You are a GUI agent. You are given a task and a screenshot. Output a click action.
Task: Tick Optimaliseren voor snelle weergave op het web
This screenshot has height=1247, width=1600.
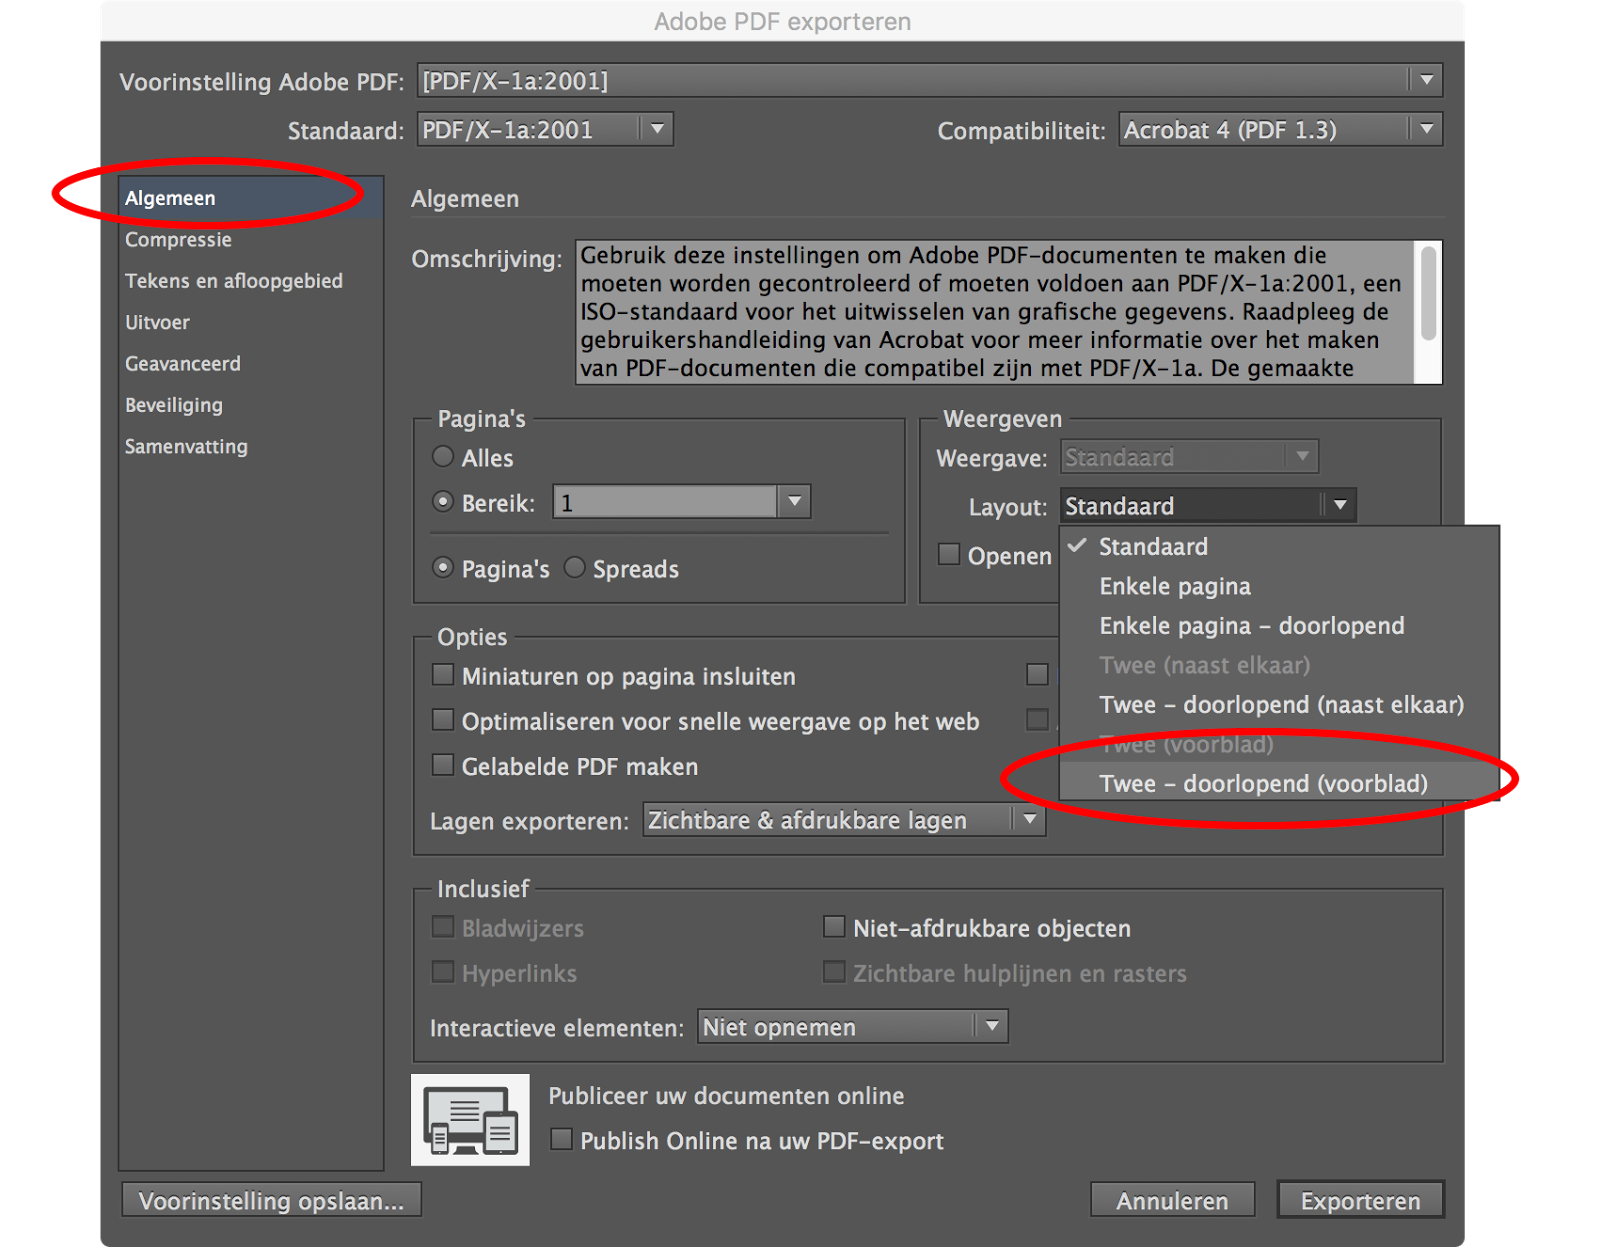click(x=443, y=720)
